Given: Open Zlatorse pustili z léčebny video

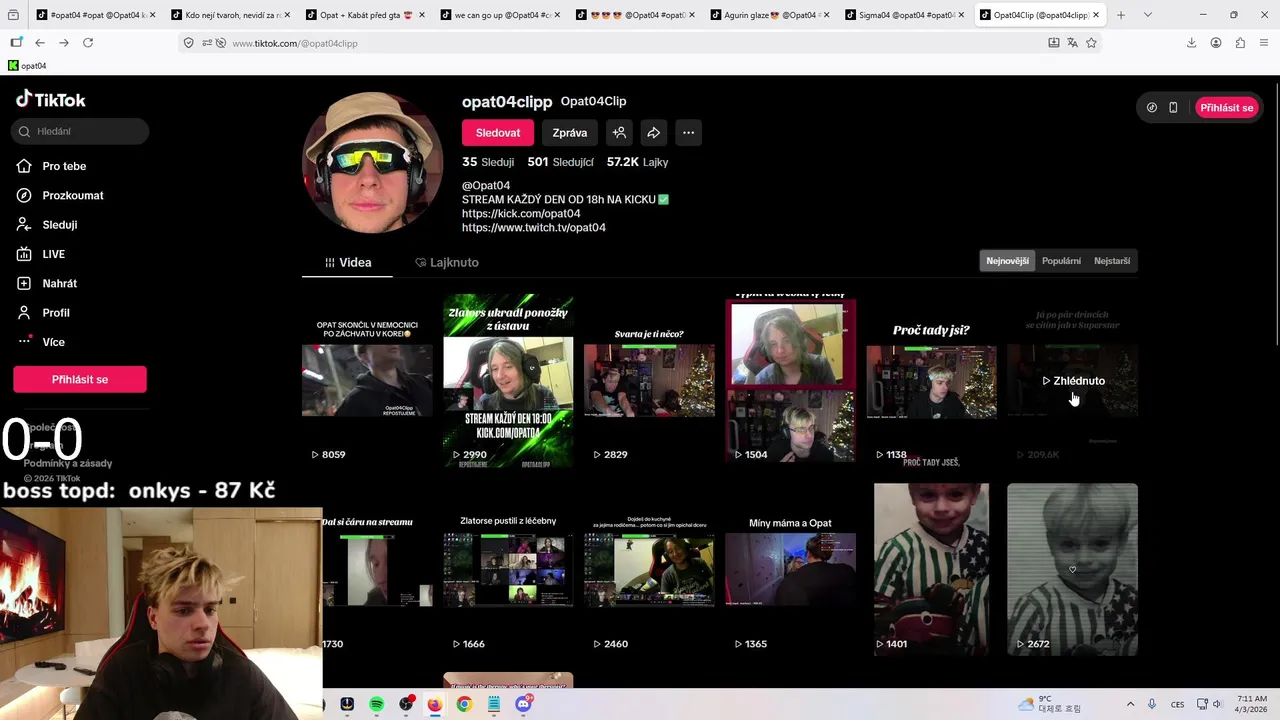Looking at the screenshot, I should pos(508,569).
